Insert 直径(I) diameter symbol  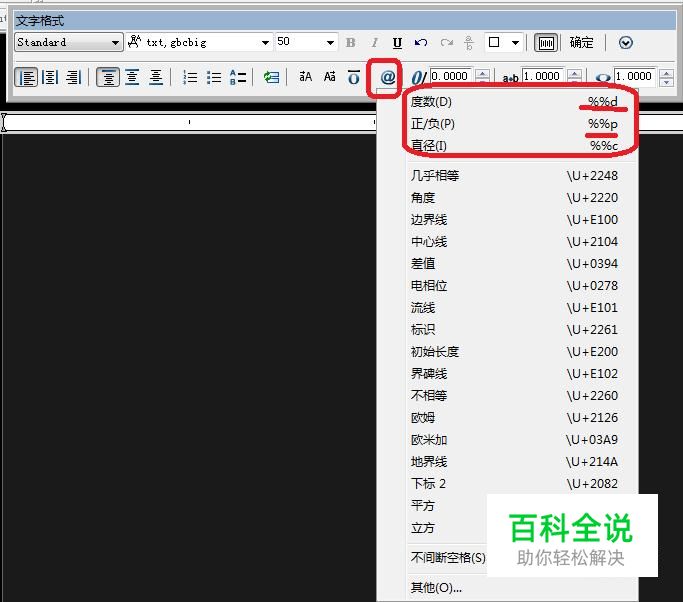[x=514, y=145]
